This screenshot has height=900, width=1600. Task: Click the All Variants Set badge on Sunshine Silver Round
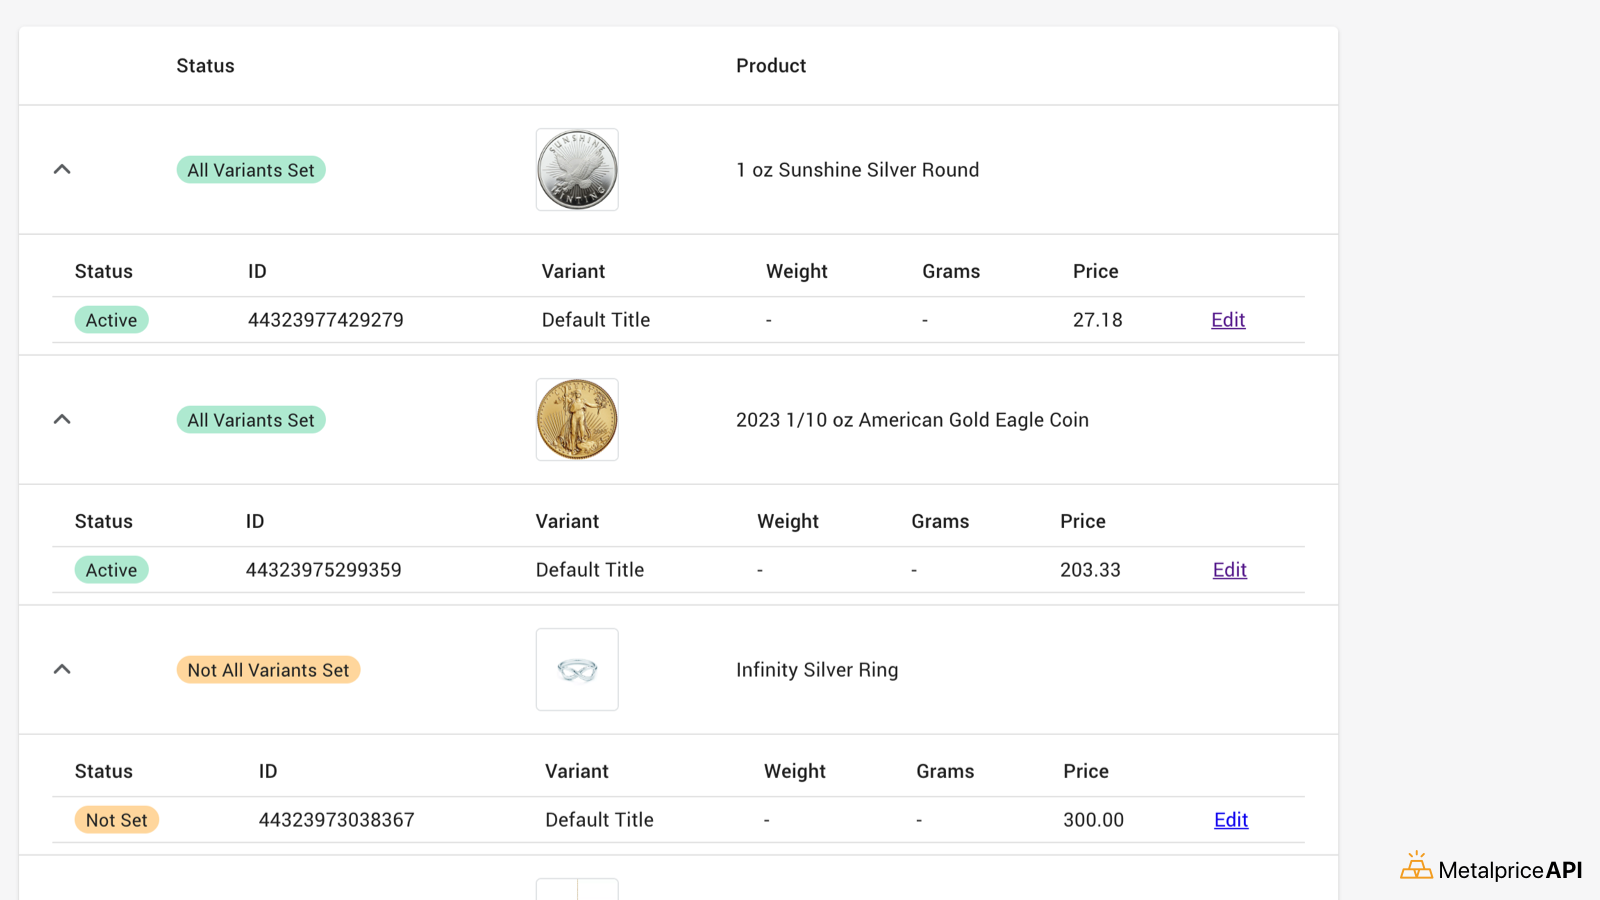tap(250, 169)
